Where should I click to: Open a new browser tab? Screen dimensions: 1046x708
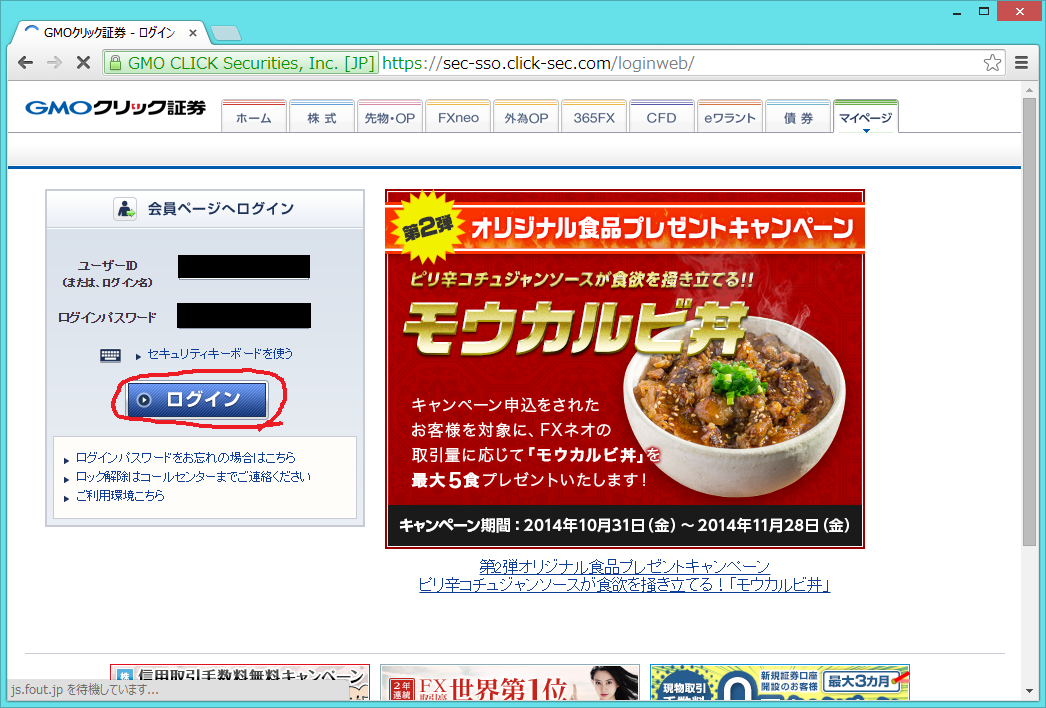226,33
